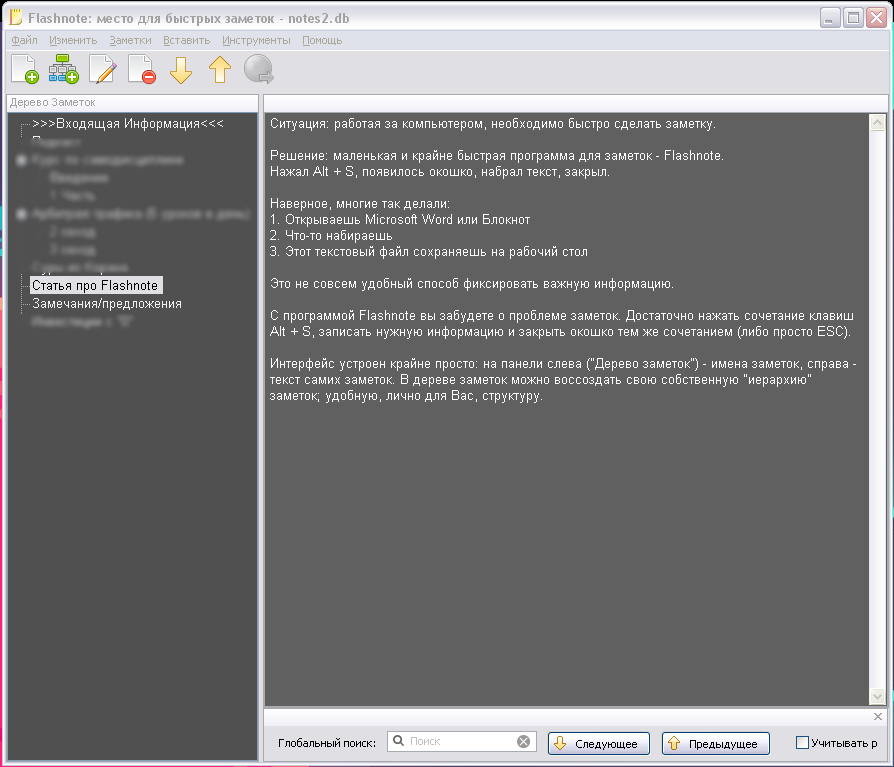Click the gray round arrow toolbar icon
This screenshot has height=767, width=894.
point(258,70)
